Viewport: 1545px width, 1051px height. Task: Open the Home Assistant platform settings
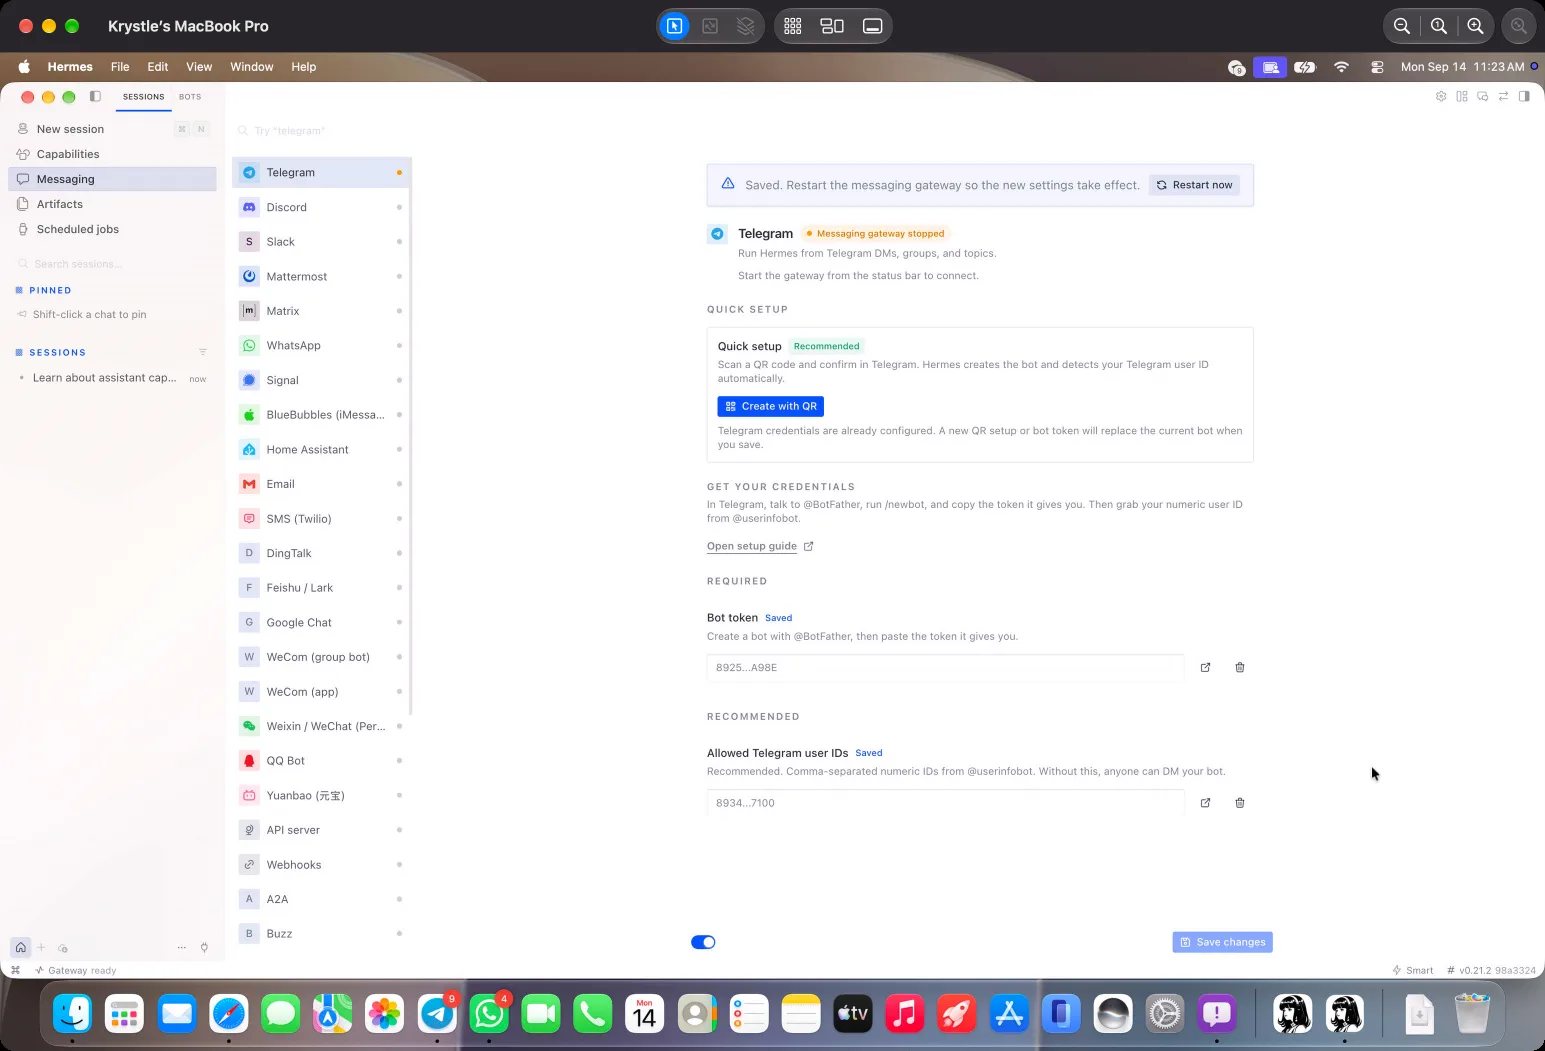(x=321, y=450)
